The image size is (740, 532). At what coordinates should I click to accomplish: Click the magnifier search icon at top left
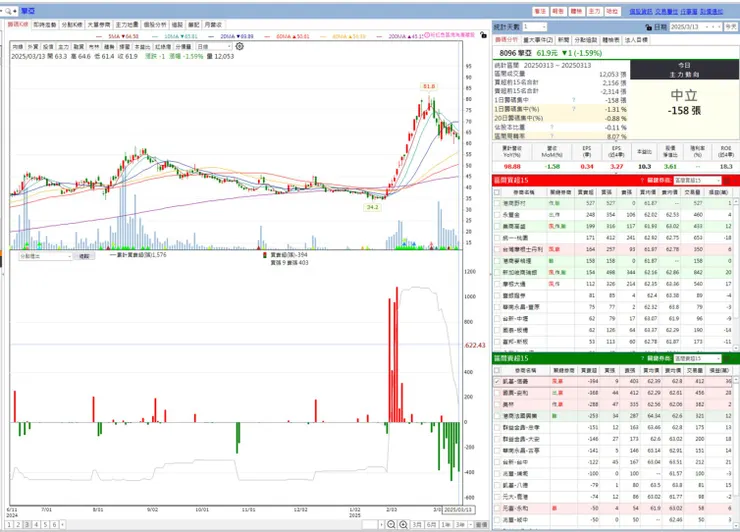coord(8,11)
